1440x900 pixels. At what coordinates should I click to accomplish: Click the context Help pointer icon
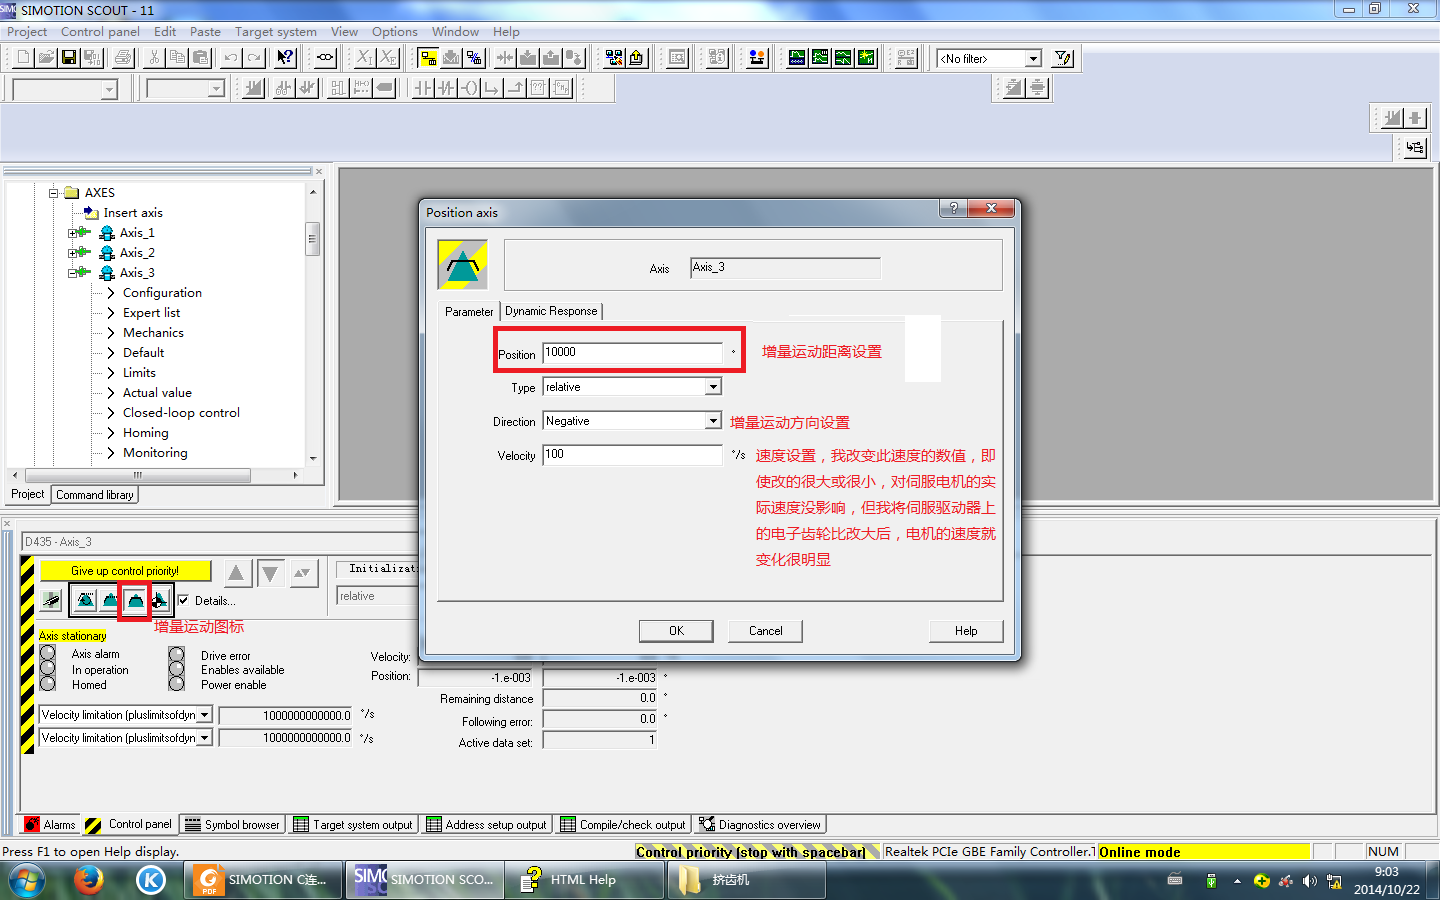click(285, 58)
